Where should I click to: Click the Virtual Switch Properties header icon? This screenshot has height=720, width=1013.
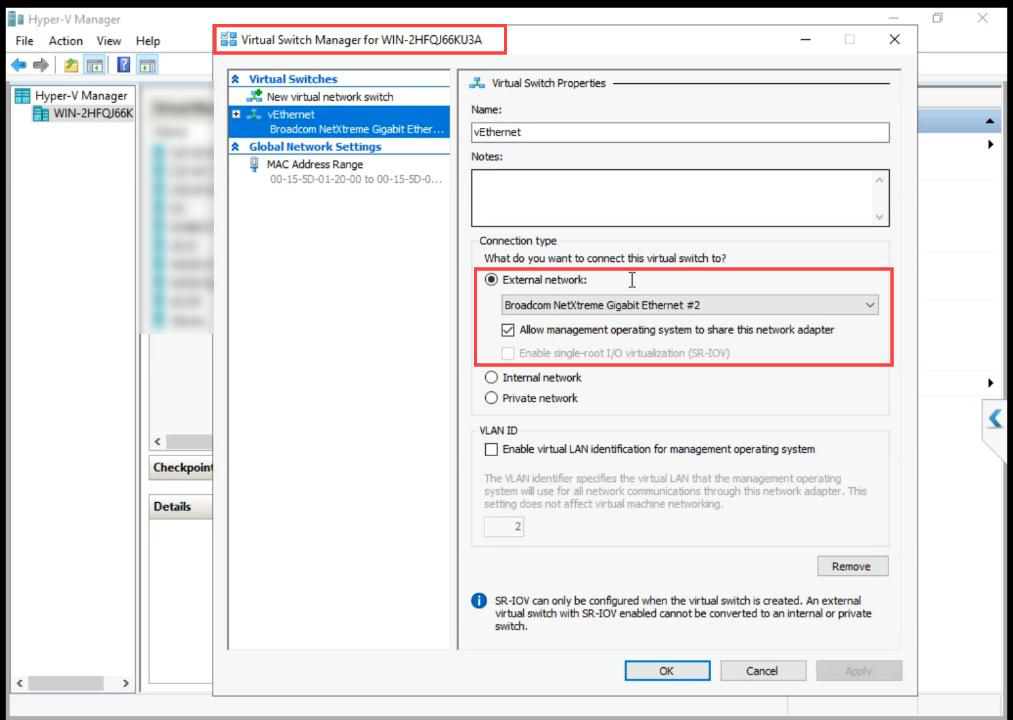pos(477,83)
